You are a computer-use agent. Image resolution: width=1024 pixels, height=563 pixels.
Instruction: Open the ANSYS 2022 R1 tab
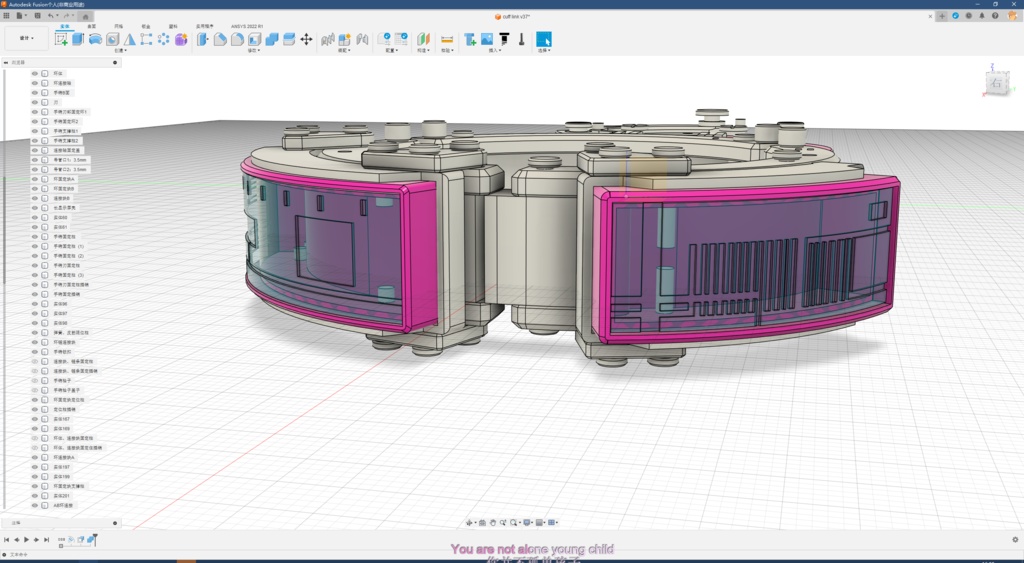(245, 27)
